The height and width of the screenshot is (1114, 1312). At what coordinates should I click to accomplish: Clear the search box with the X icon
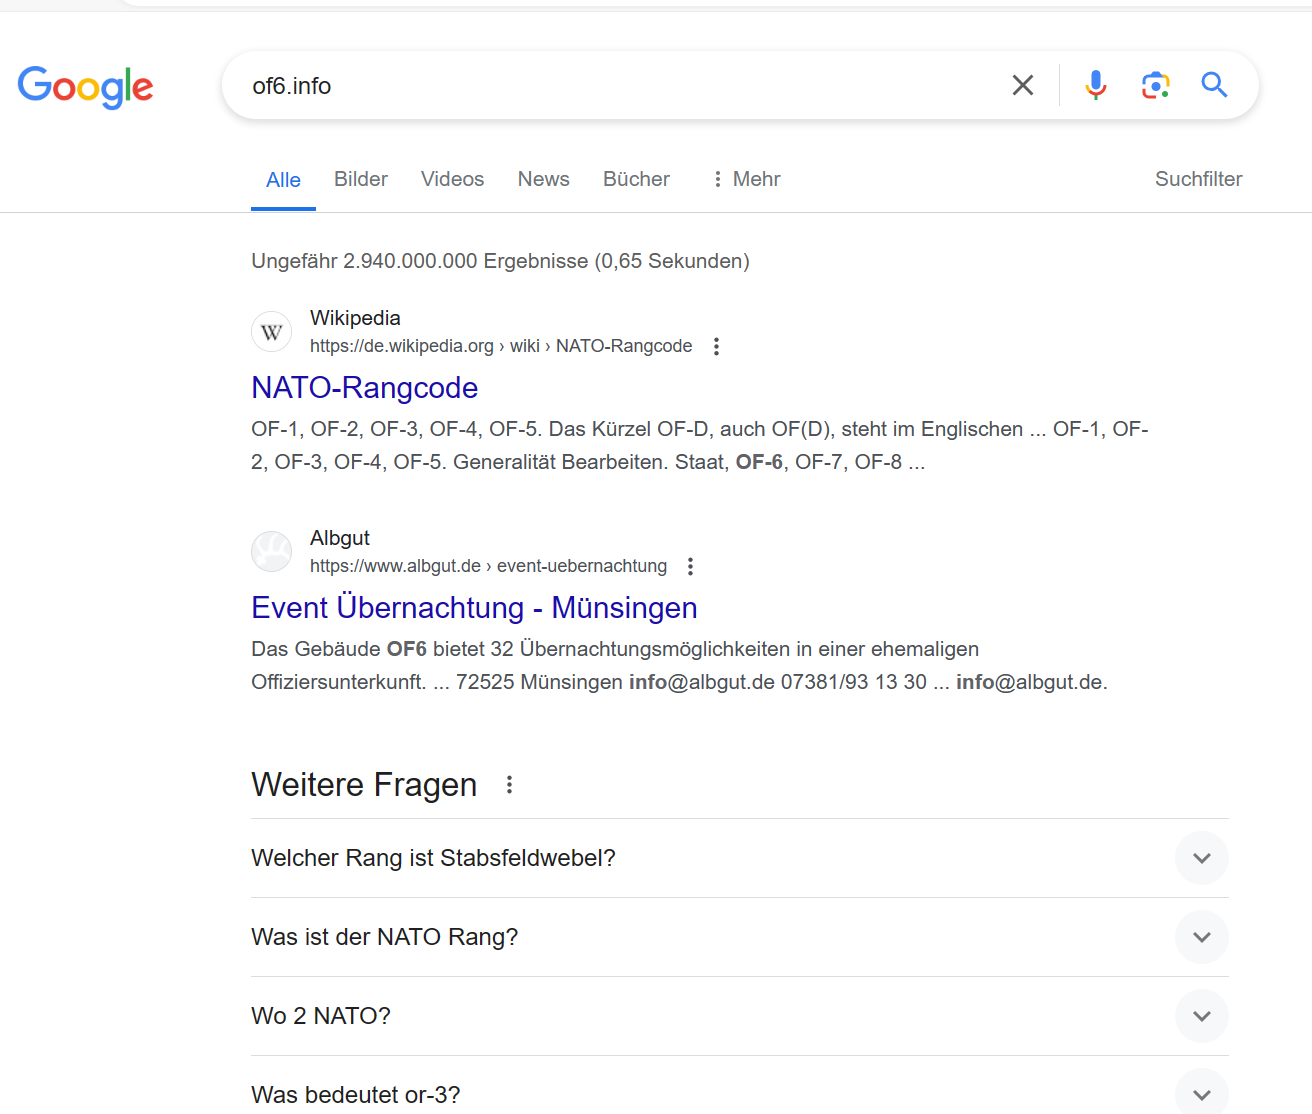coord(1023,85)
